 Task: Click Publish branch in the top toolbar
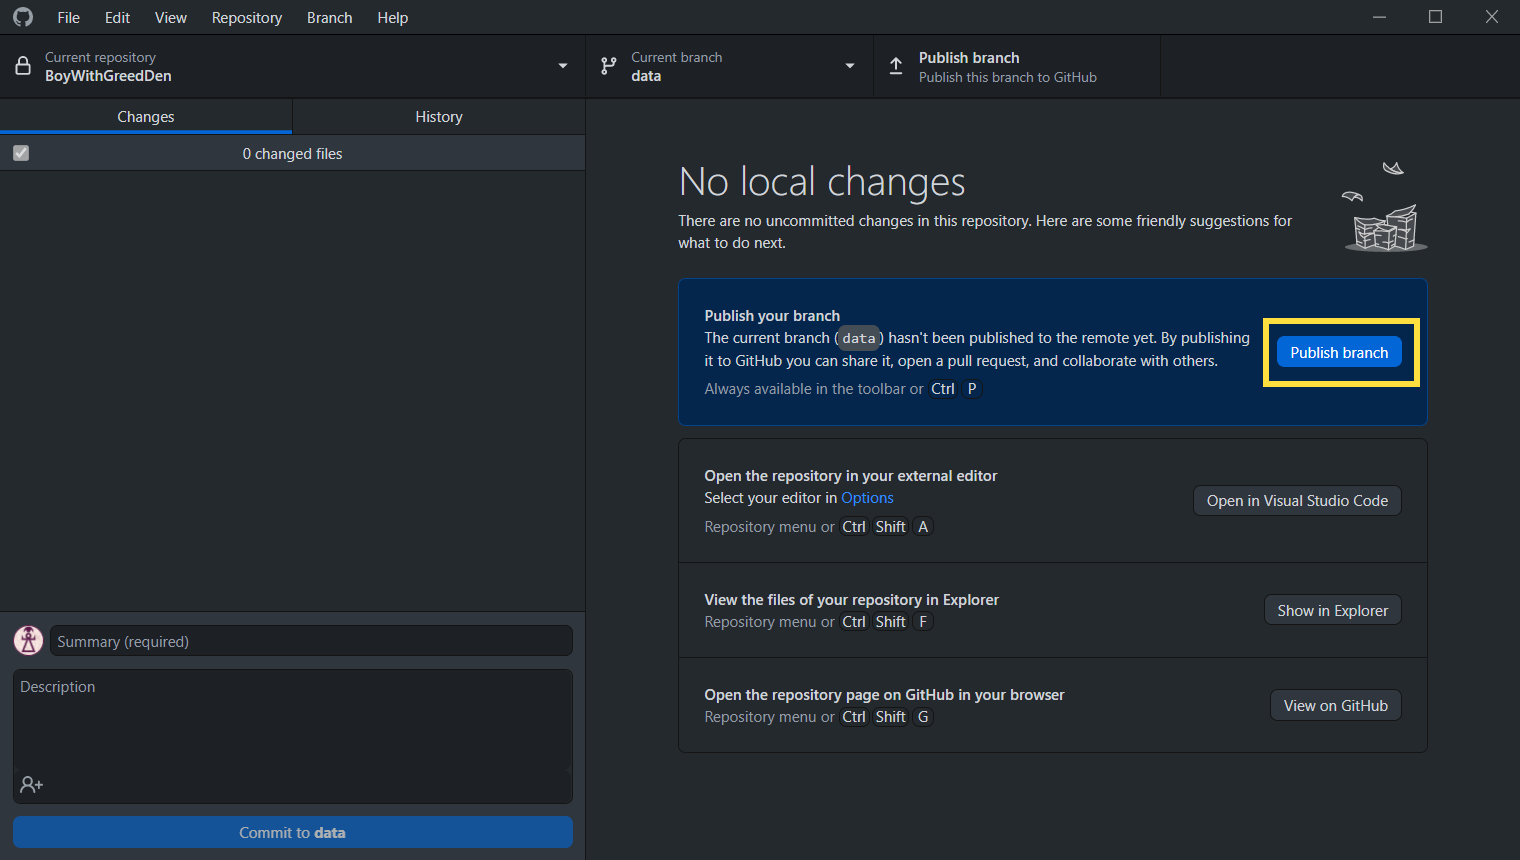pos(1017,67)
